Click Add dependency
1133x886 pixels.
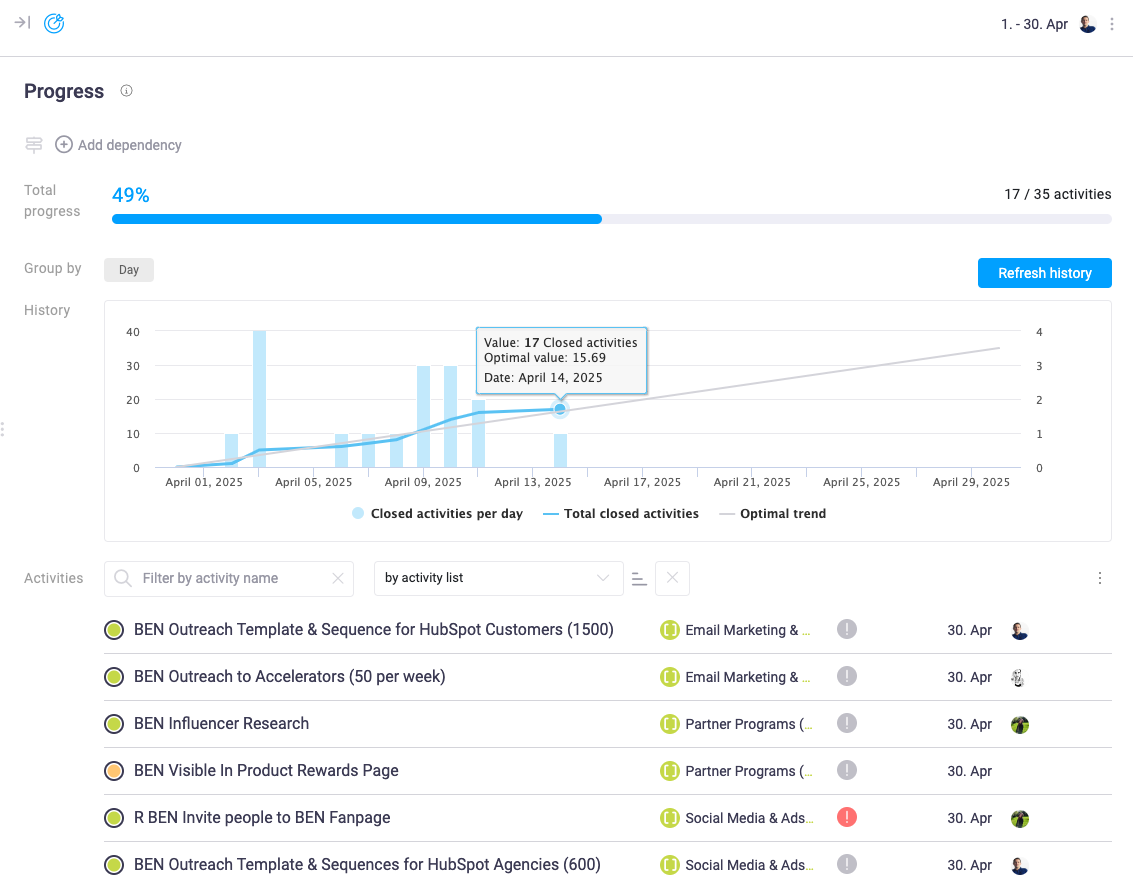(x=119, y=145)
